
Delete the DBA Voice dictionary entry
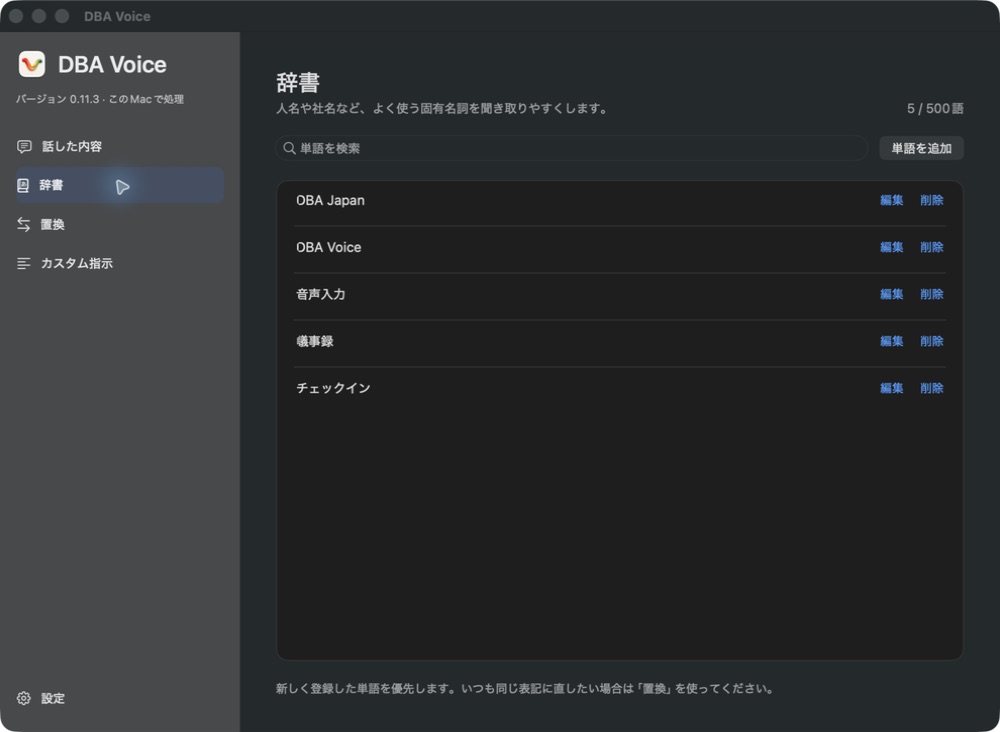tap(932, 247)
